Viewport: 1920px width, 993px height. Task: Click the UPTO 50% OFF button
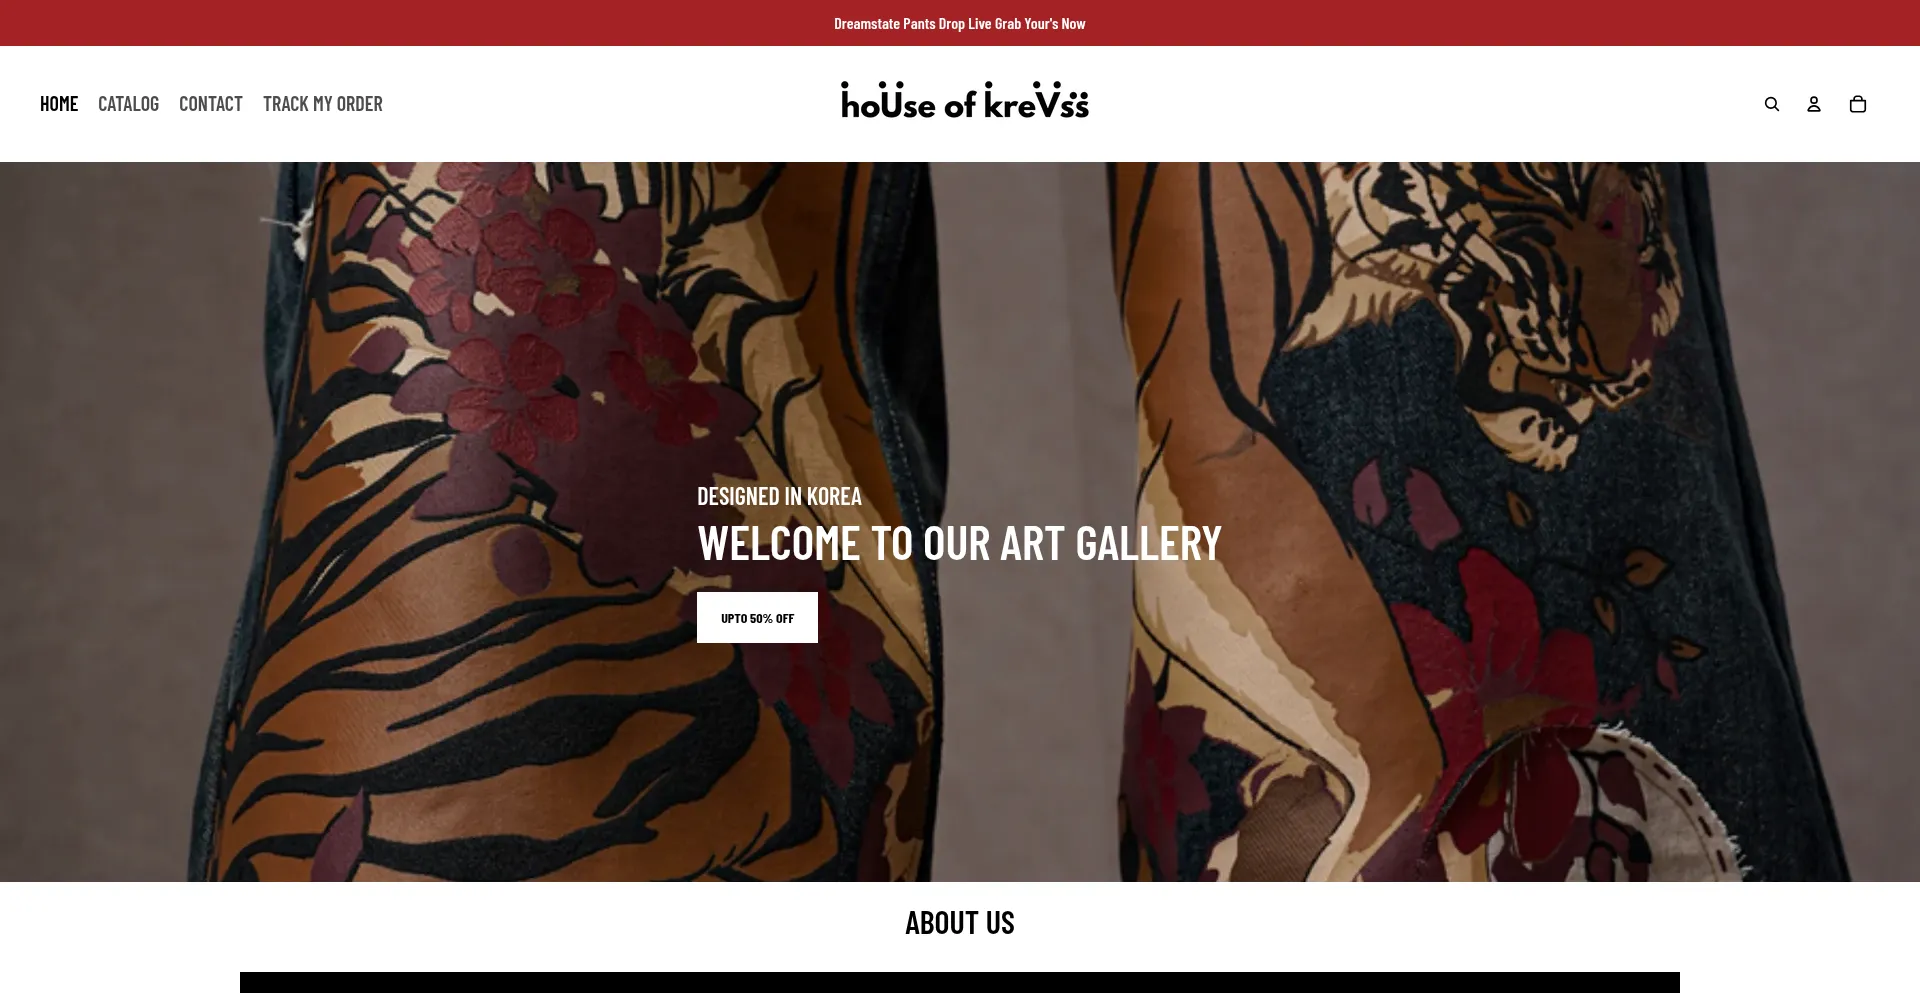click(757, 618)
